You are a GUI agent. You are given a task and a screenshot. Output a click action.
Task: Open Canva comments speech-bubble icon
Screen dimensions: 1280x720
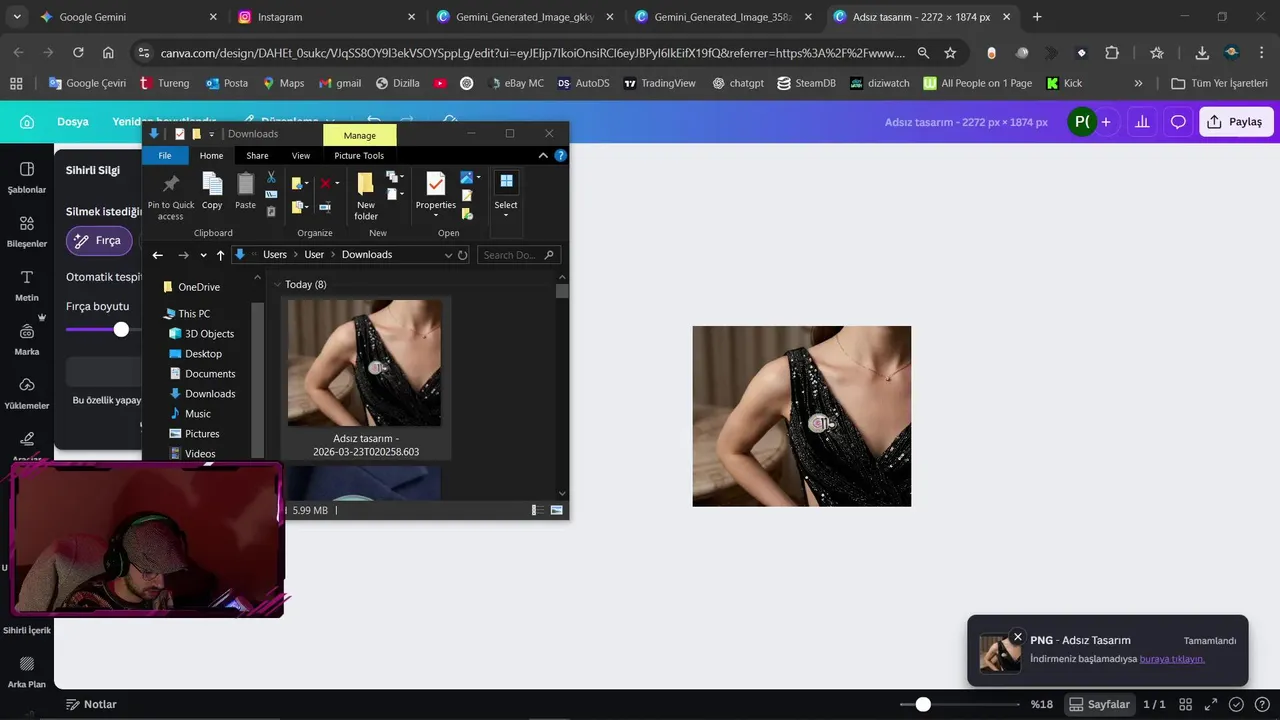click(x=1178, y=122)
